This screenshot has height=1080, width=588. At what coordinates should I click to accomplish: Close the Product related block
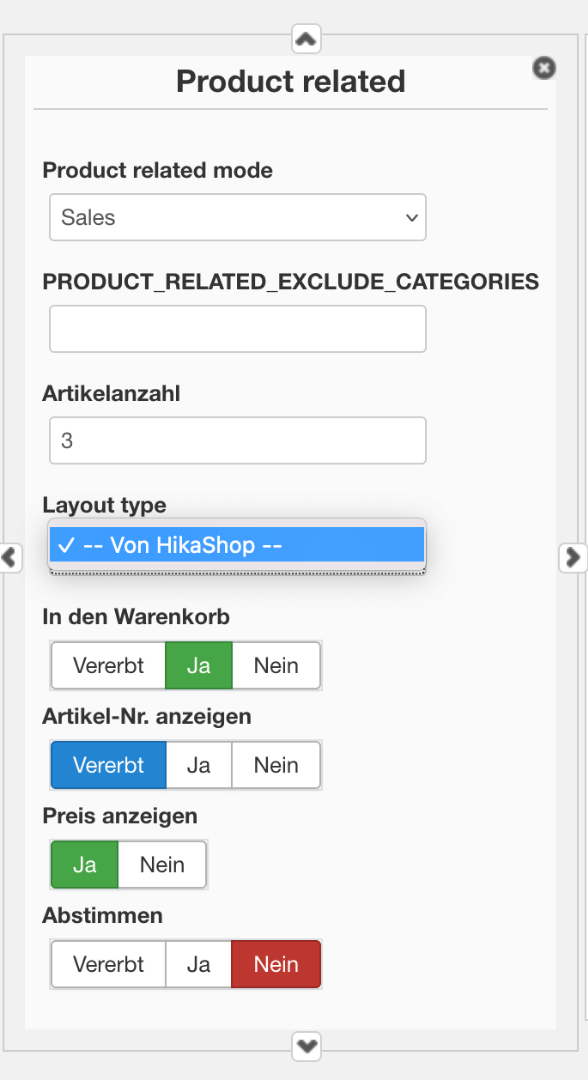pos(544,68)
